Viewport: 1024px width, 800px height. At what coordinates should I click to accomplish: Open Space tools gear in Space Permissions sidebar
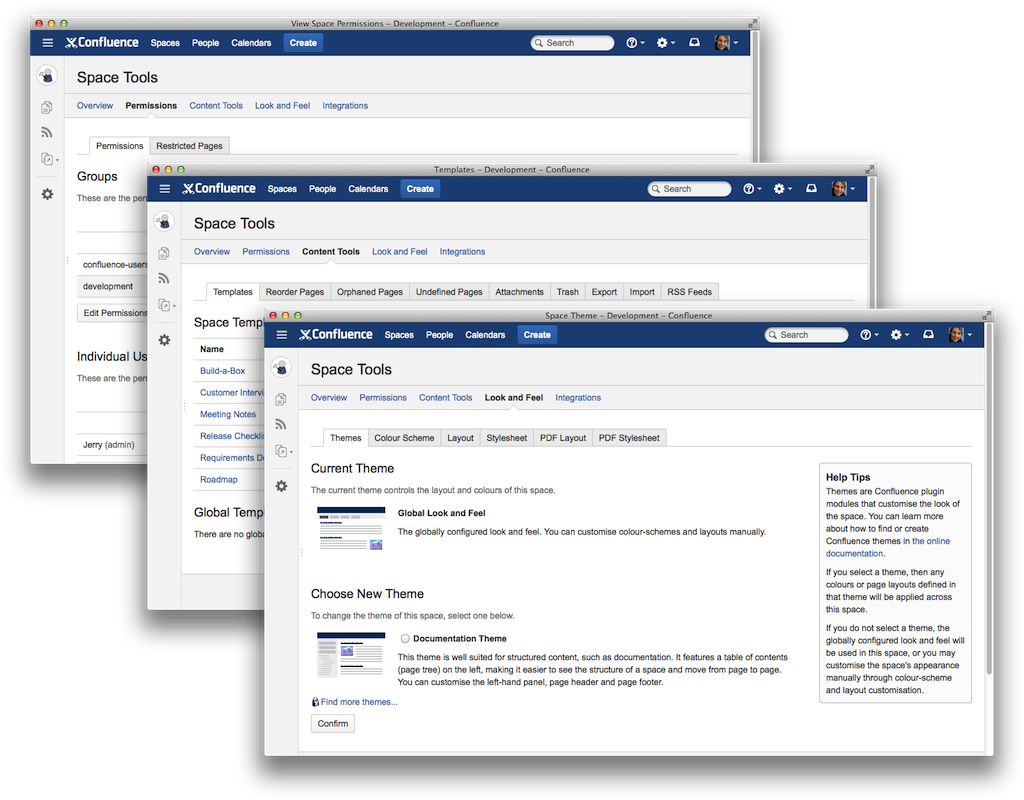tap(48, 194)
